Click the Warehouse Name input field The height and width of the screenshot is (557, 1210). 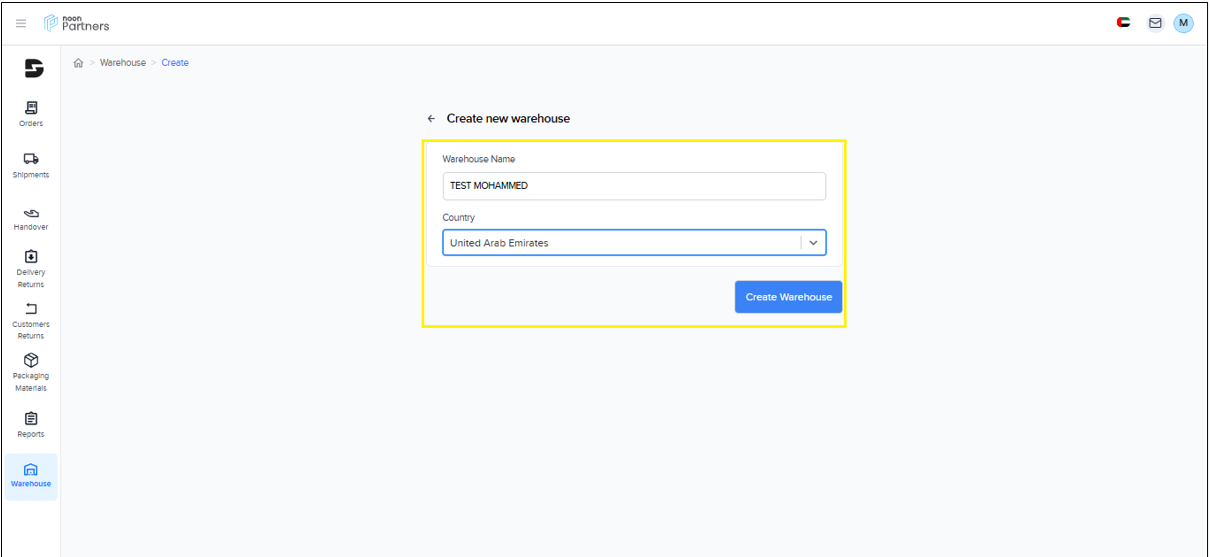tap(634, 186)
